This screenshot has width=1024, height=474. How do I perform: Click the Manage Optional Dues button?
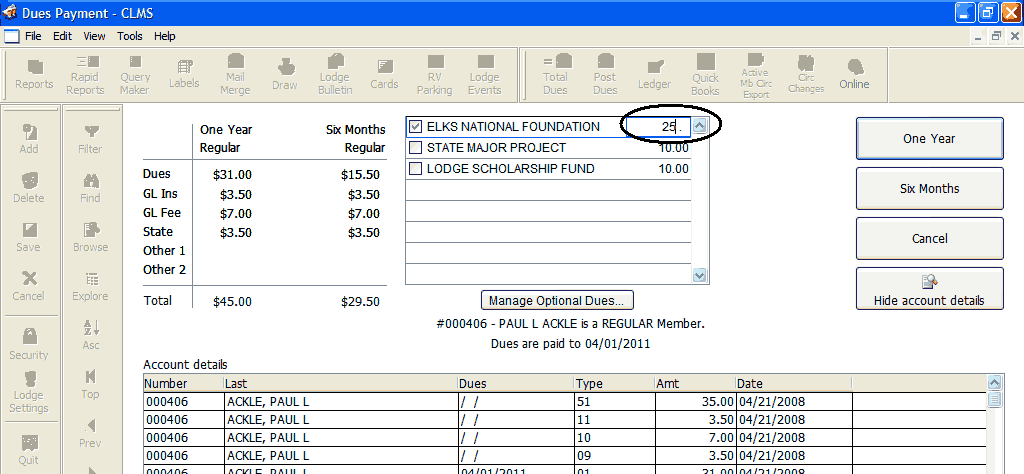click(556, 300)
